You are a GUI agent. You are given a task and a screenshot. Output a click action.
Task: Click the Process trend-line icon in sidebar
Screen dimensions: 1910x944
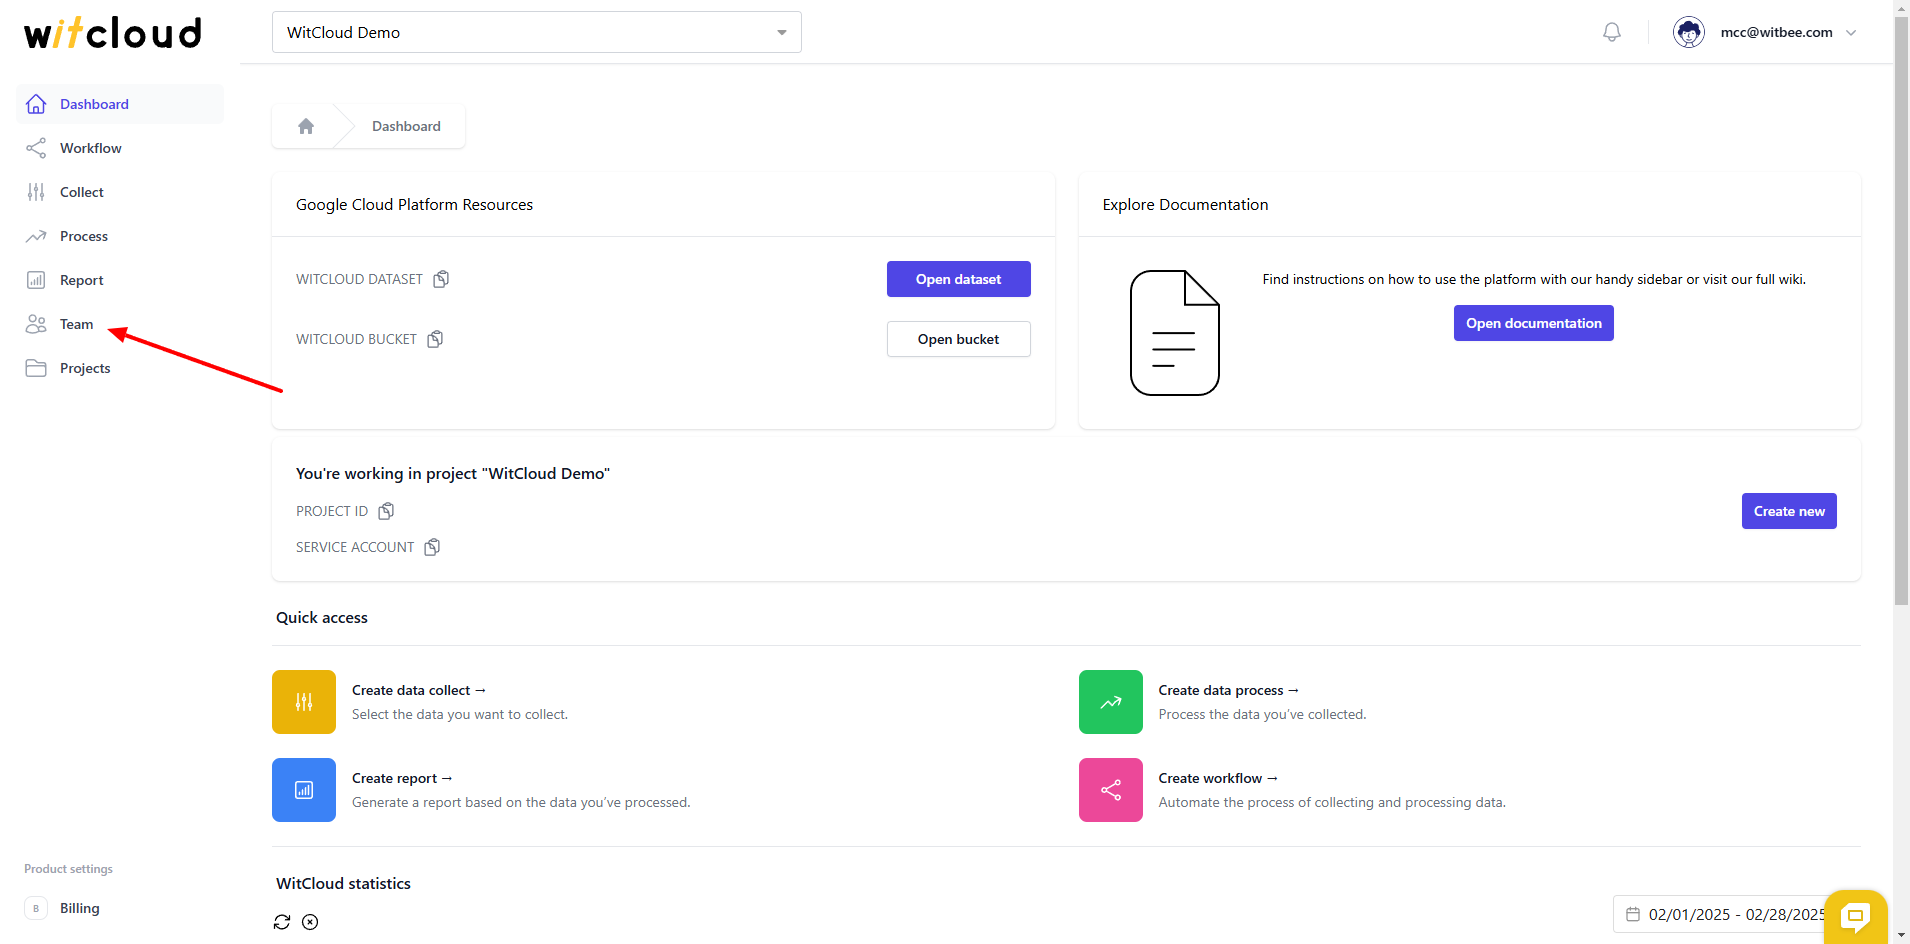click(x=36, y=236)
